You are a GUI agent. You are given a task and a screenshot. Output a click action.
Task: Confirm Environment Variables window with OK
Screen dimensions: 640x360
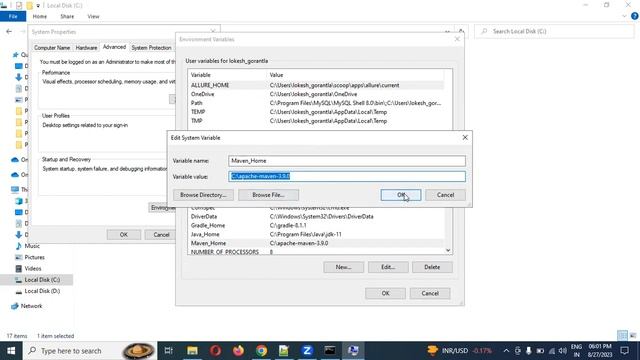coord(385,293)
